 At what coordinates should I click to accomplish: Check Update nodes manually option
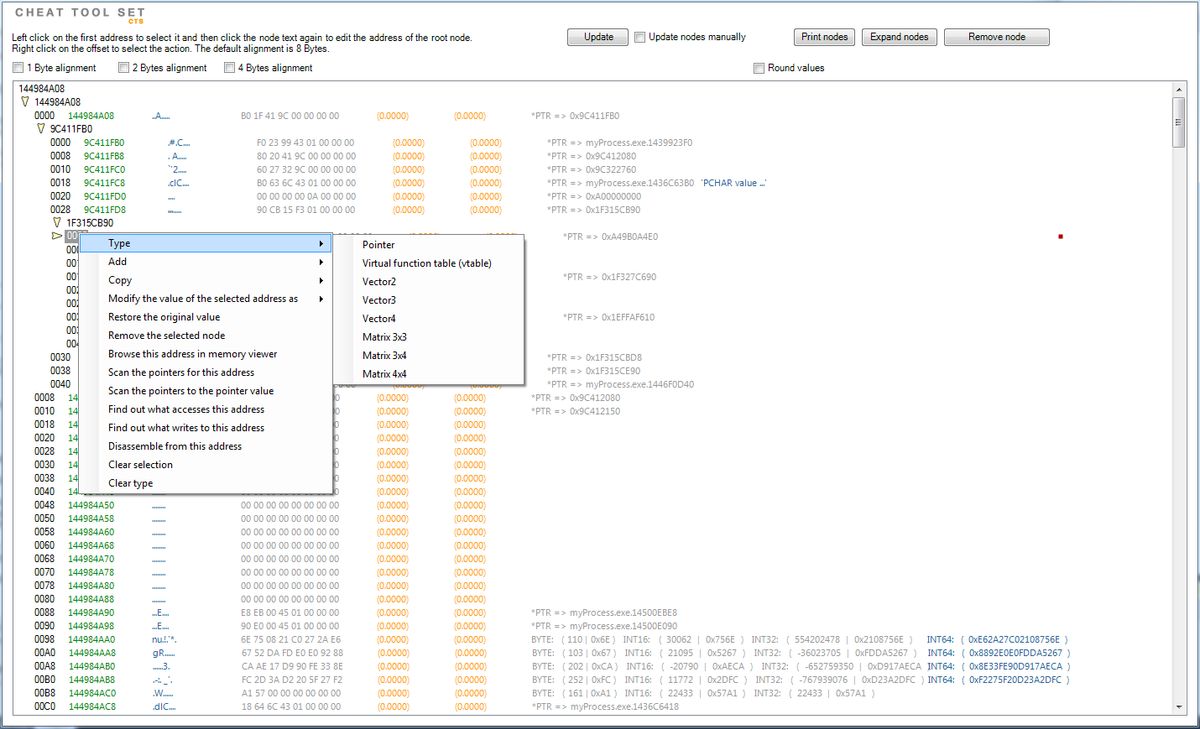640,37
